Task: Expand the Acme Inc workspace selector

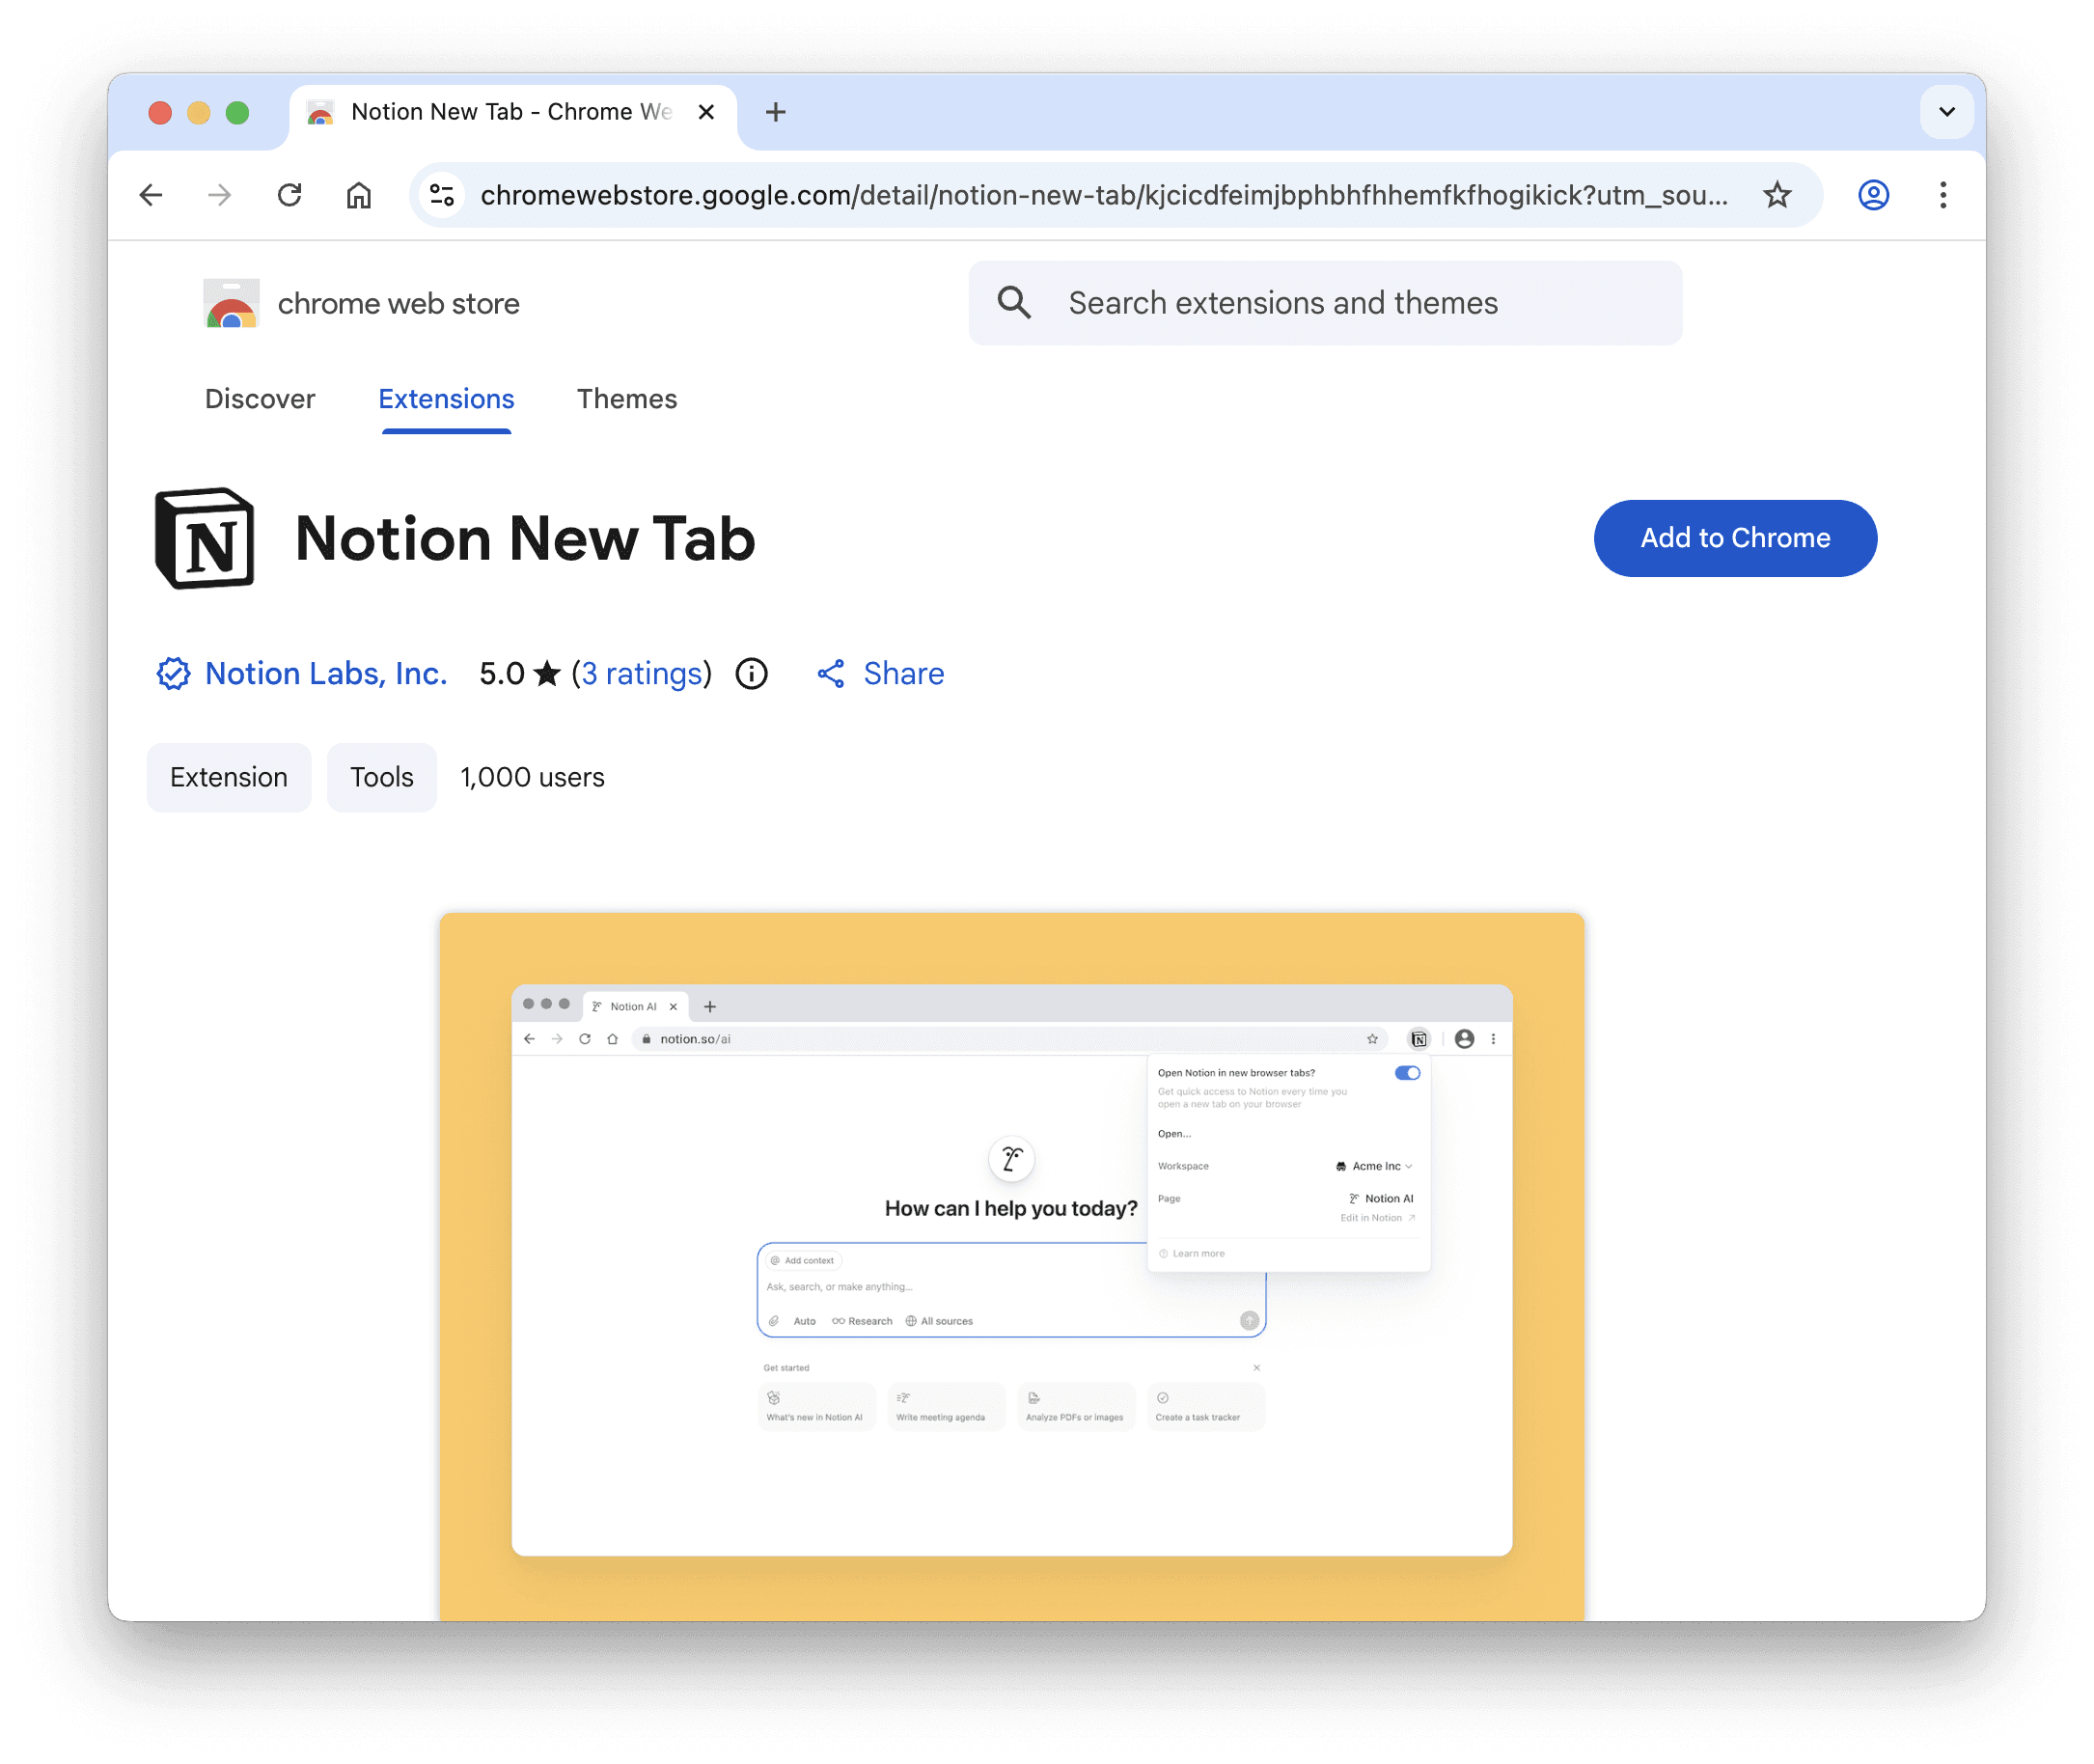Action: (x=1375, y=1166)
